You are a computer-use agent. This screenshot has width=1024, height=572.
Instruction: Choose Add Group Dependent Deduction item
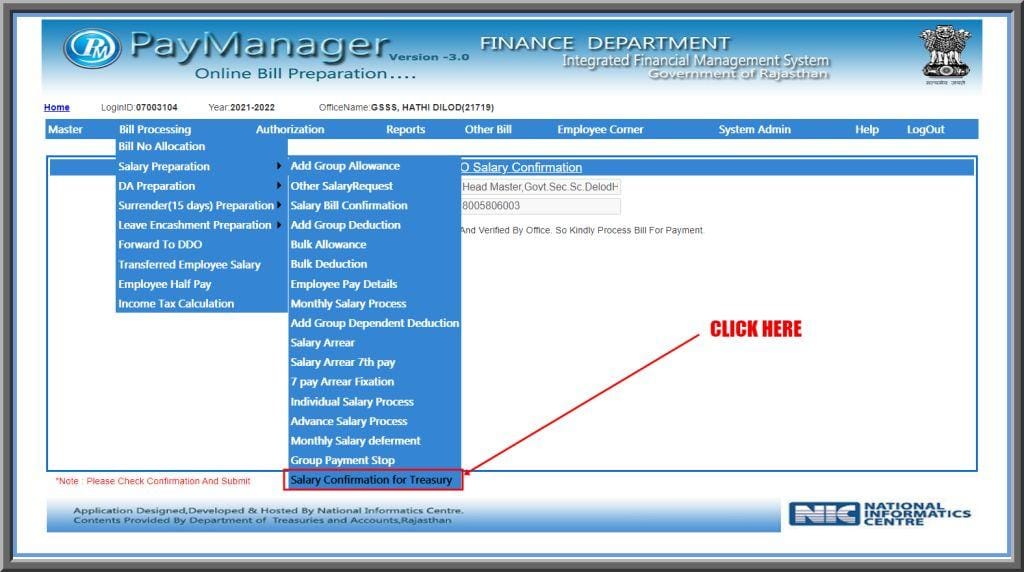point(375,323)
